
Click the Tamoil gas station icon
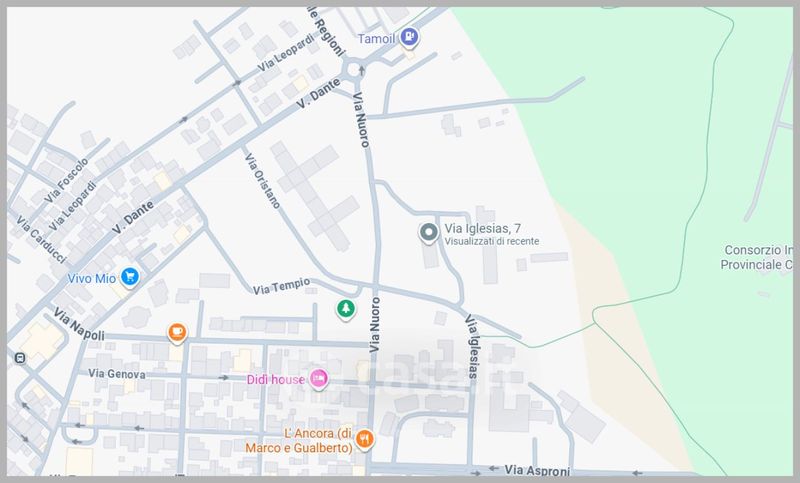click(x=410, y=38)
